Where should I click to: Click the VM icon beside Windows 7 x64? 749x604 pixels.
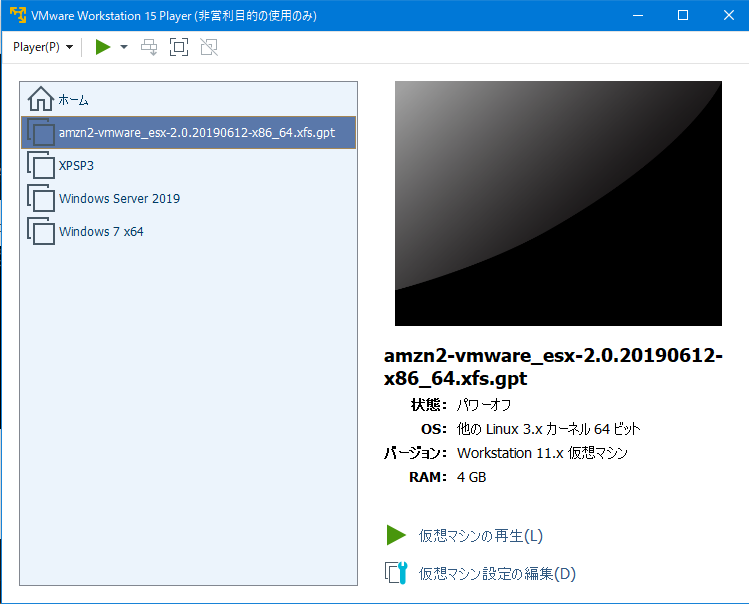[41, 231]
